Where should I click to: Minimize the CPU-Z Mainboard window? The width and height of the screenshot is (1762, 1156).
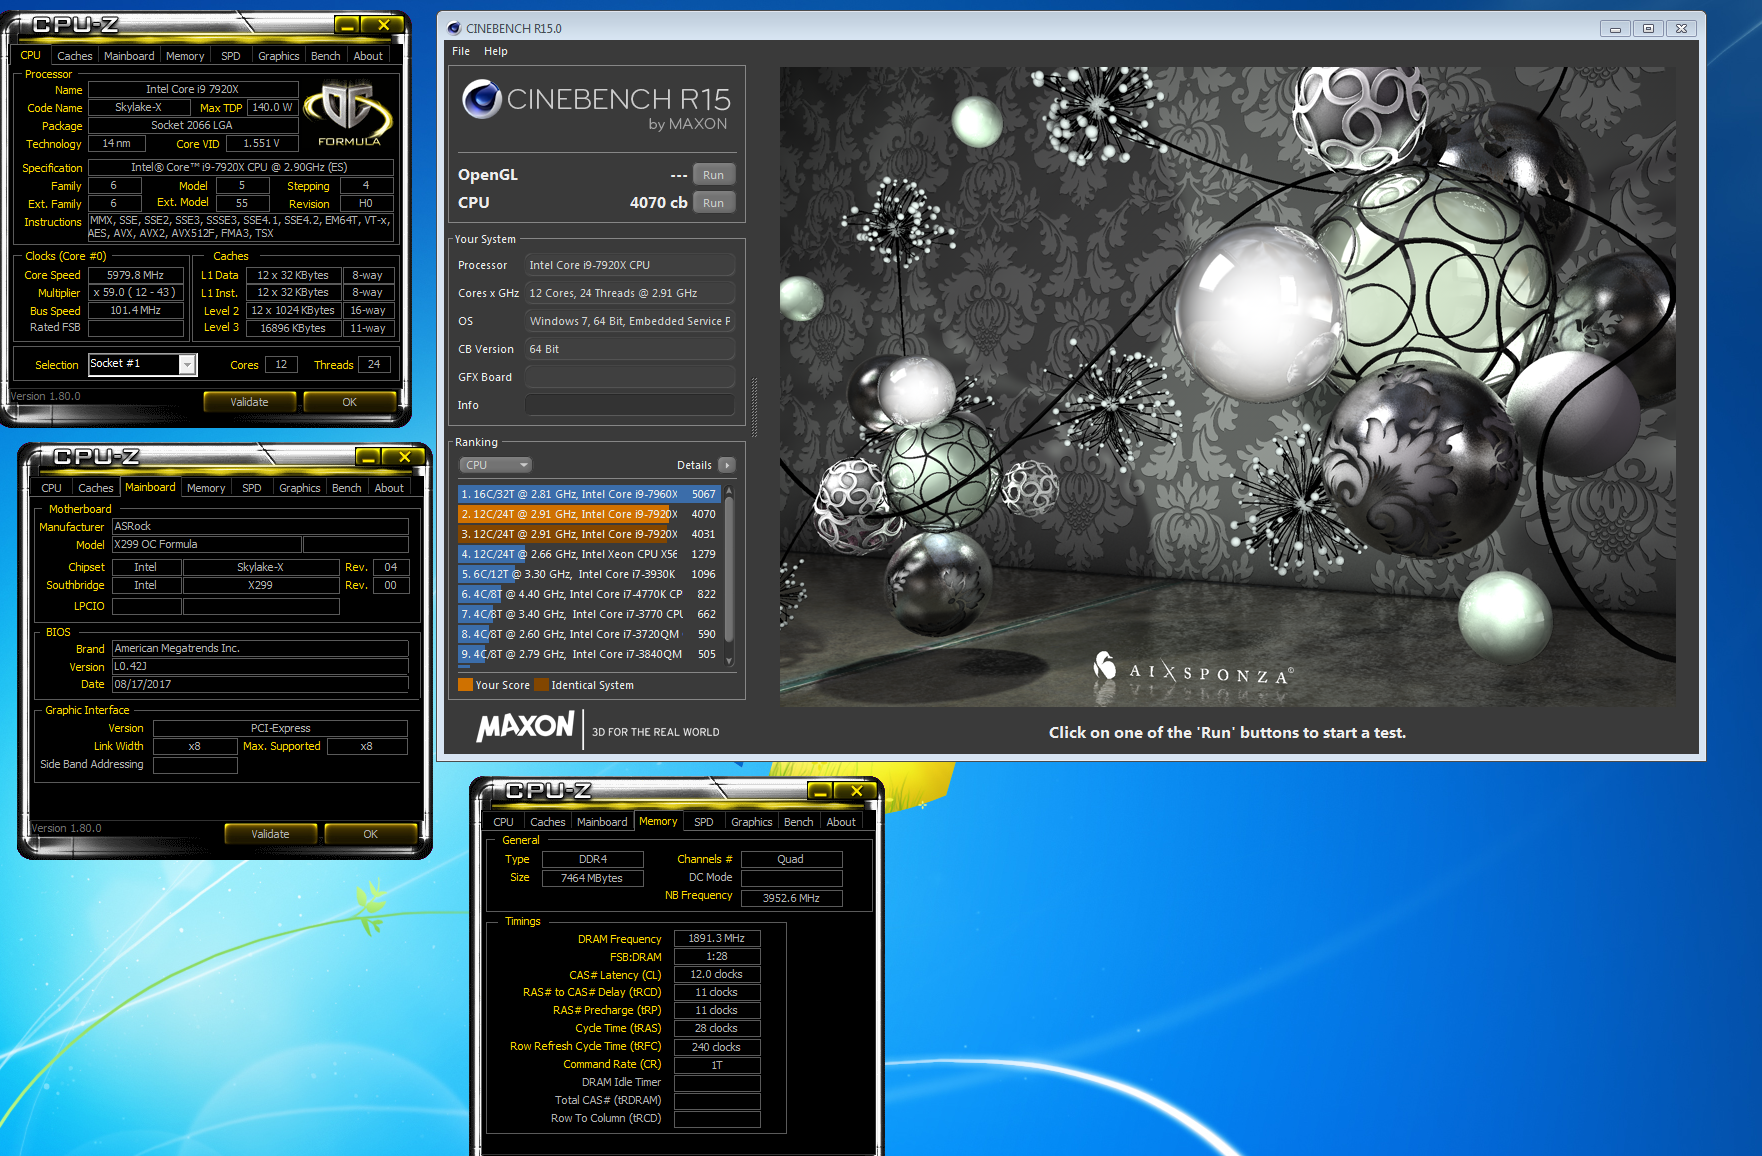point(369,456)
